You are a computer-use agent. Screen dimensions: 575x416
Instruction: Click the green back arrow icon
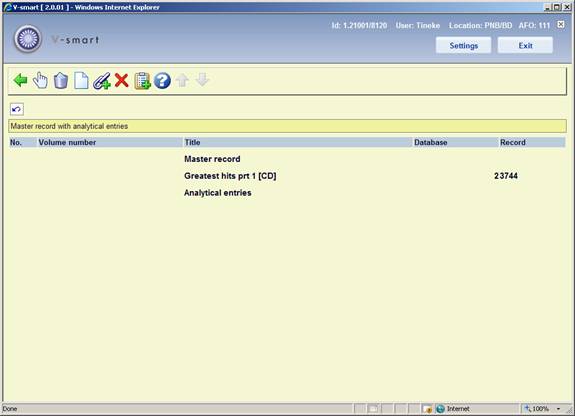point(20,80)
